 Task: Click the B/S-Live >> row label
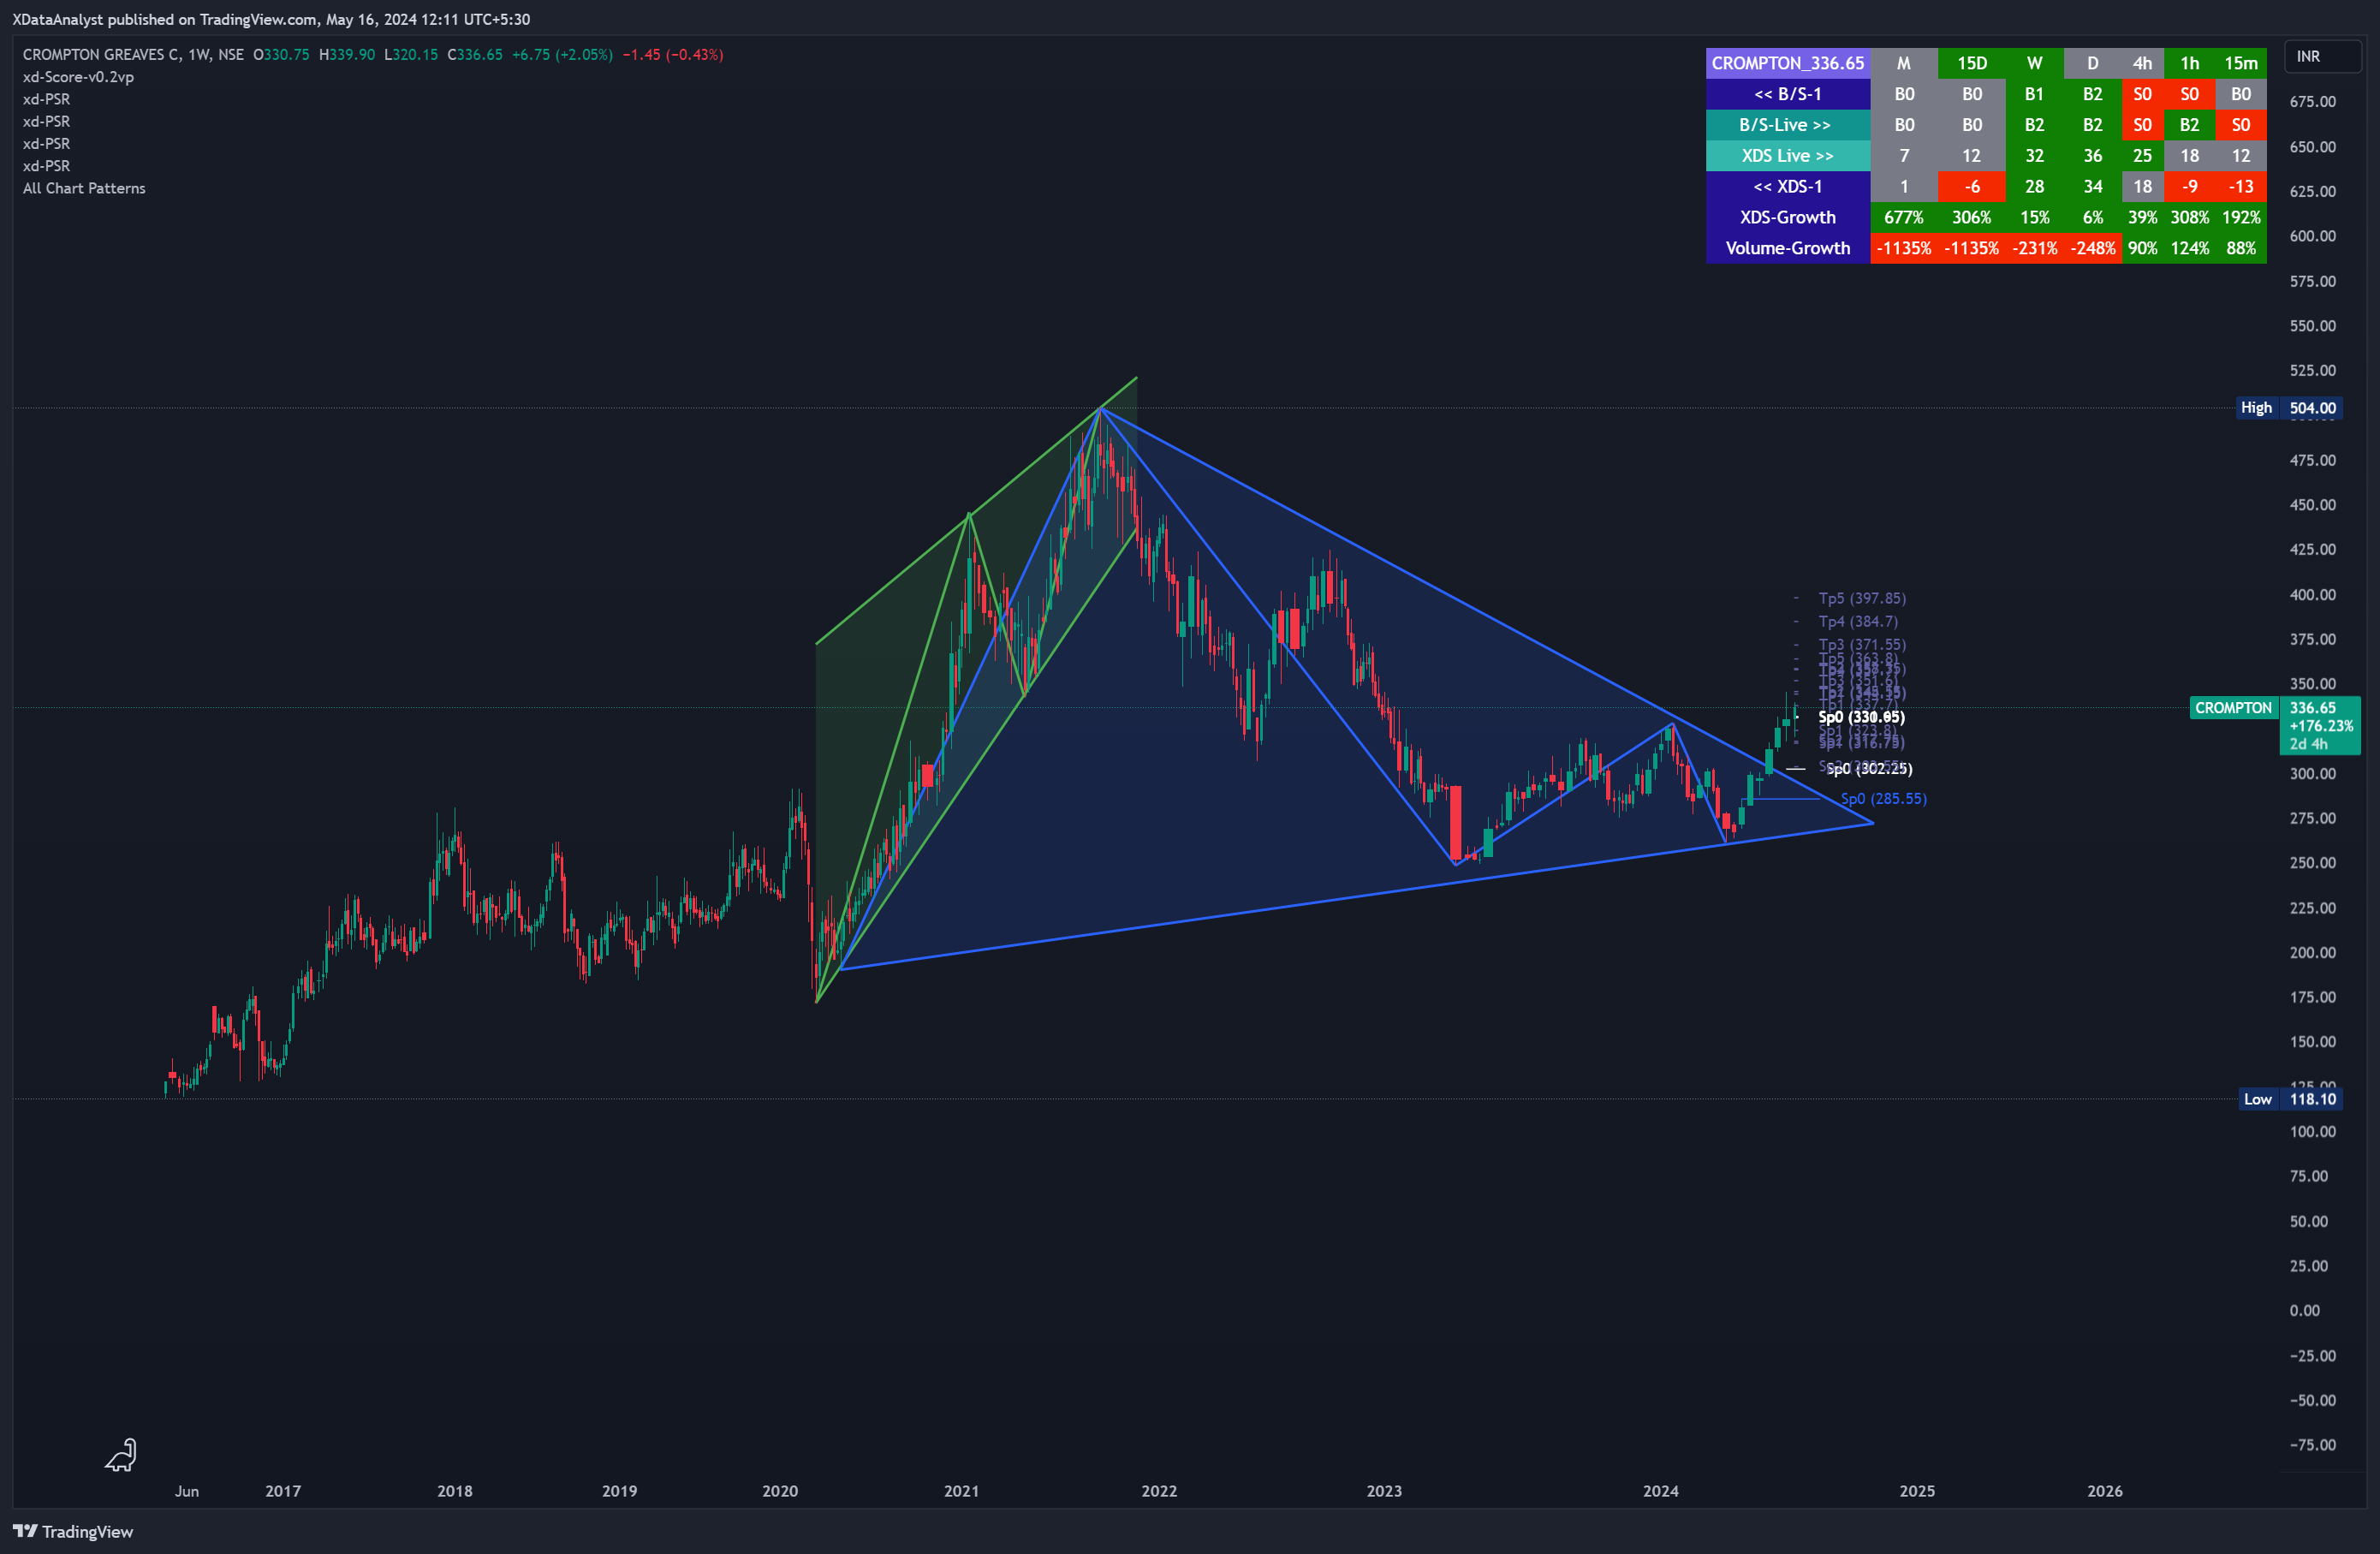tap(1787, 125)
